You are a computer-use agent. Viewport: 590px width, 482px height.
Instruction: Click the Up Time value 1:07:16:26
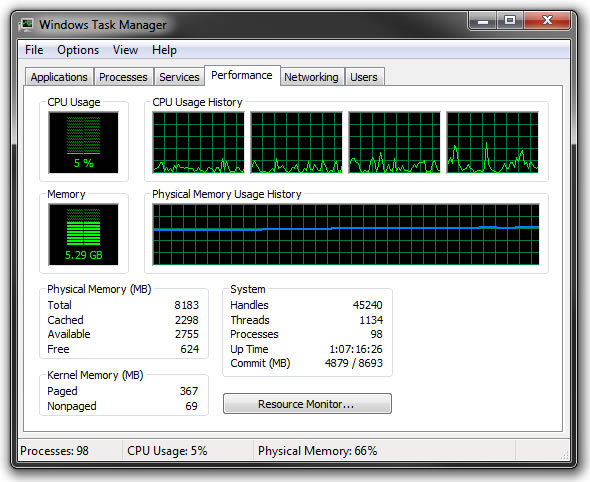[356, 349]
